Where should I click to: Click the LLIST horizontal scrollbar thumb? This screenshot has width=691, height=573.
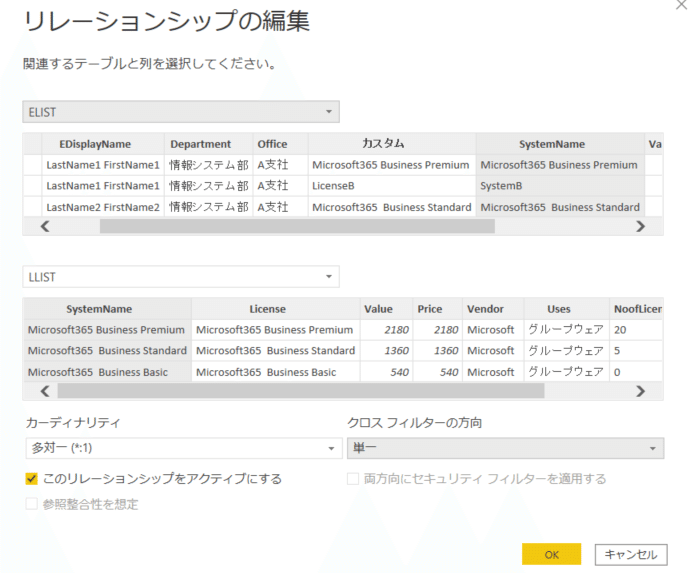pyautogui.click(x=301, y=391)
